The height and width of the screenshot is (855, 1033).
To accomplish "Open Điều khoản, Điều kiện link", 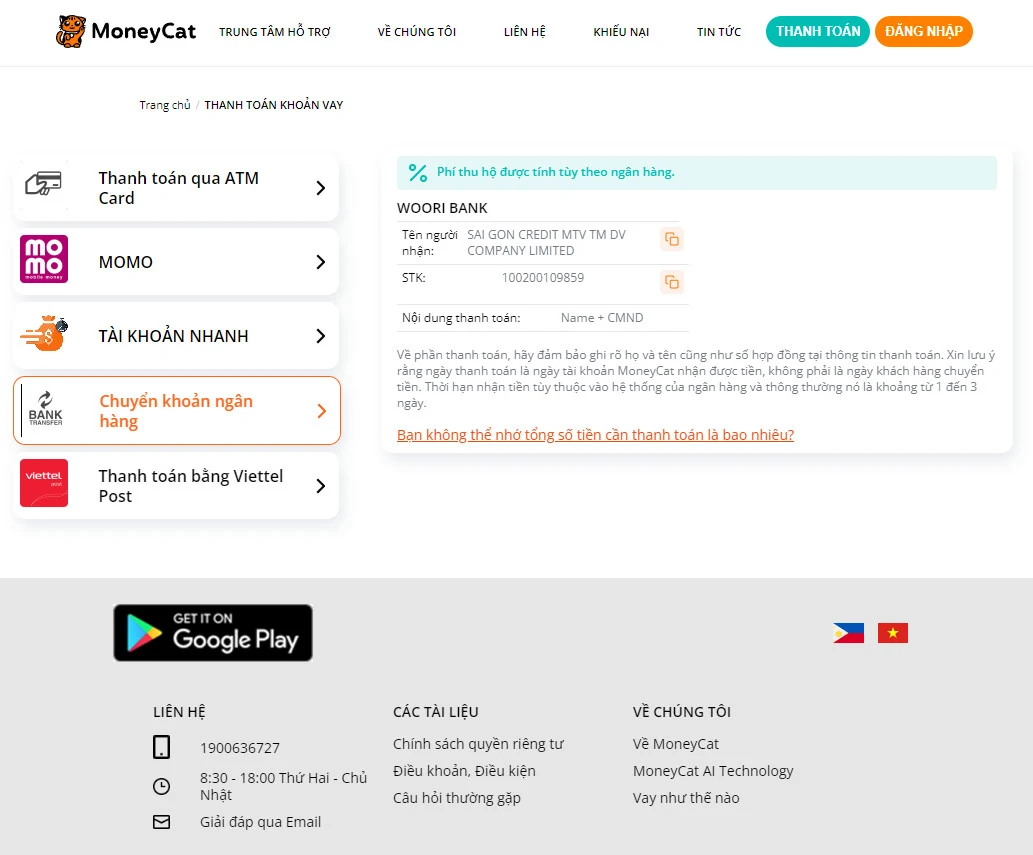I will pos(464,771).
